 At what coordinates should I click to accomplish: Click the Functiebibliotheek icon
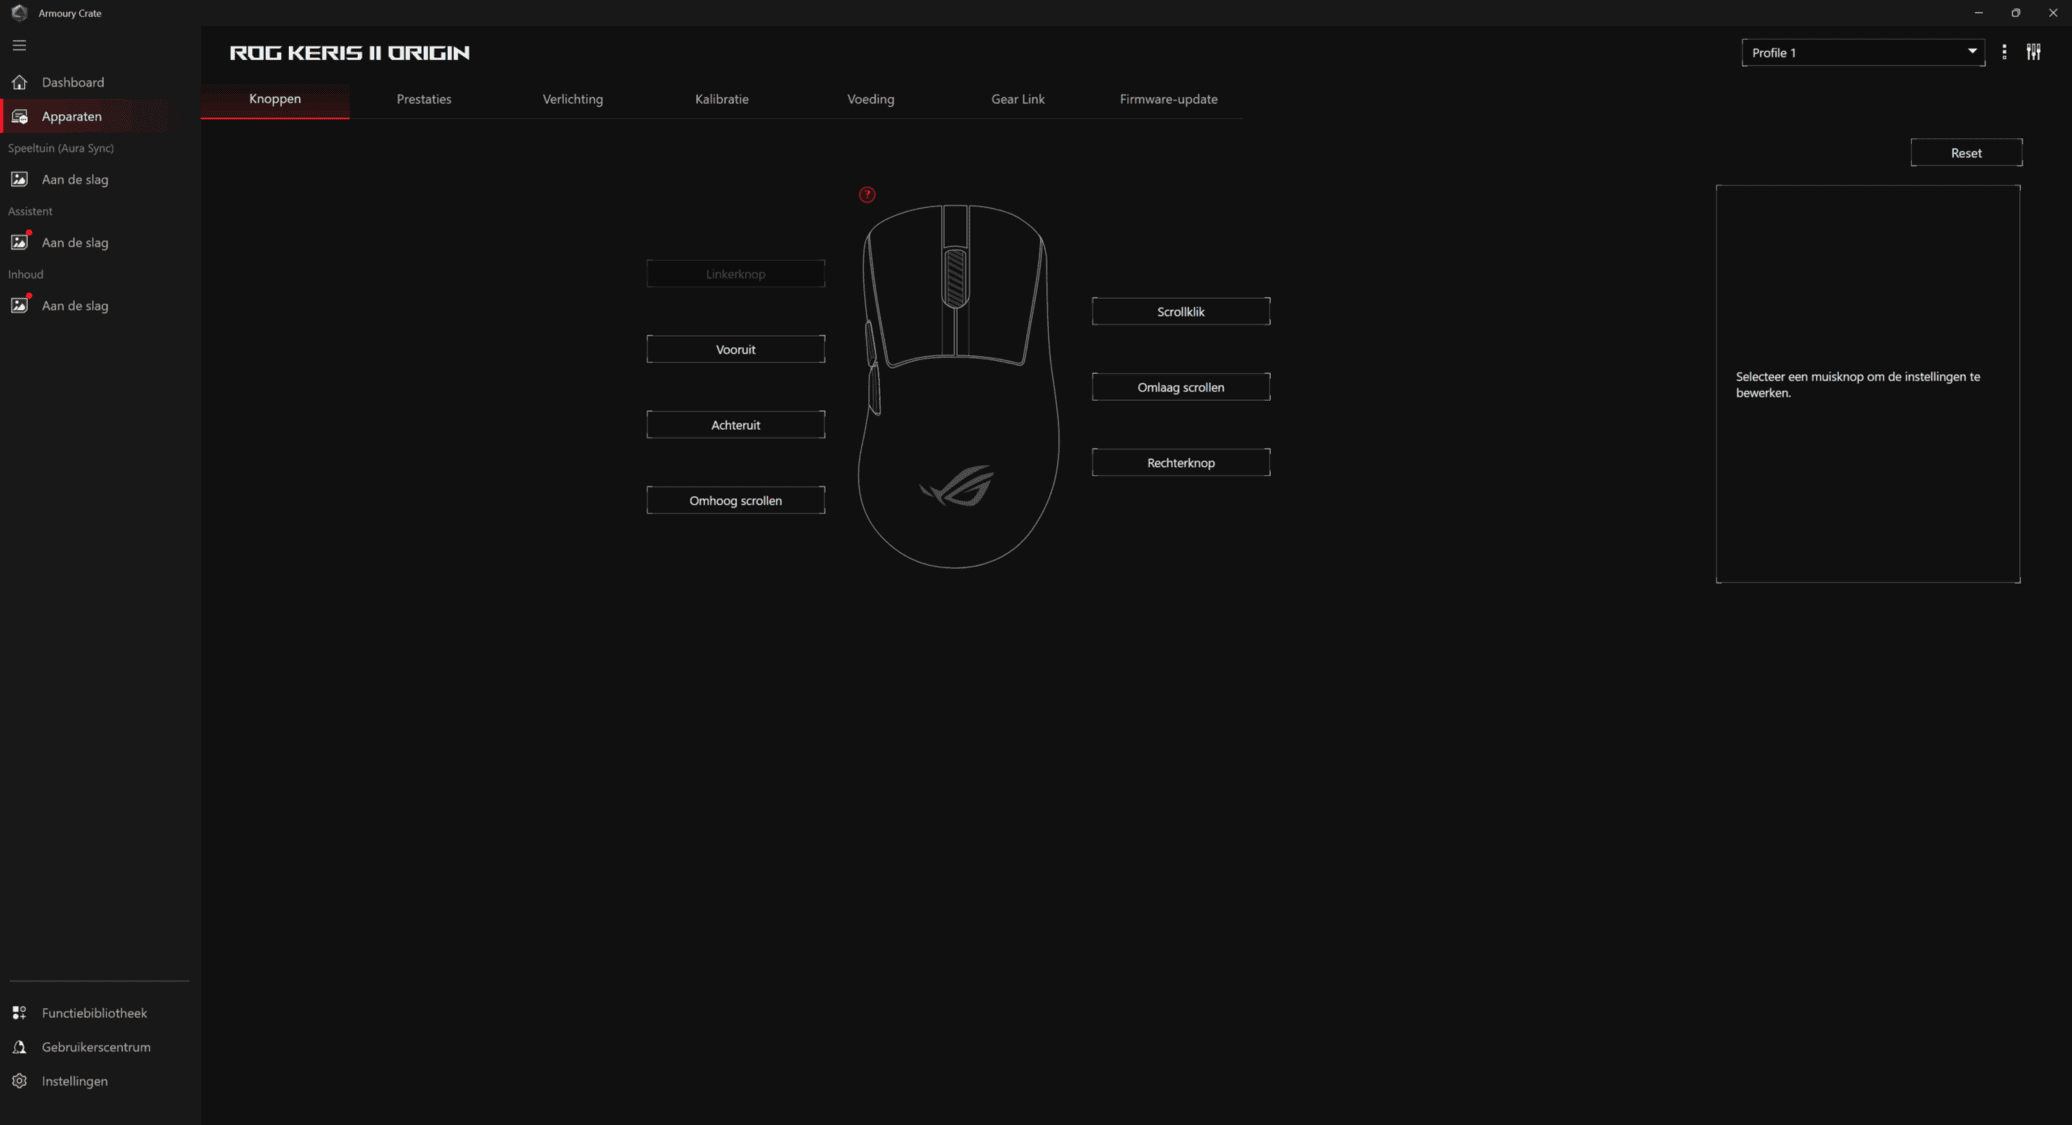coord(19,1013)
